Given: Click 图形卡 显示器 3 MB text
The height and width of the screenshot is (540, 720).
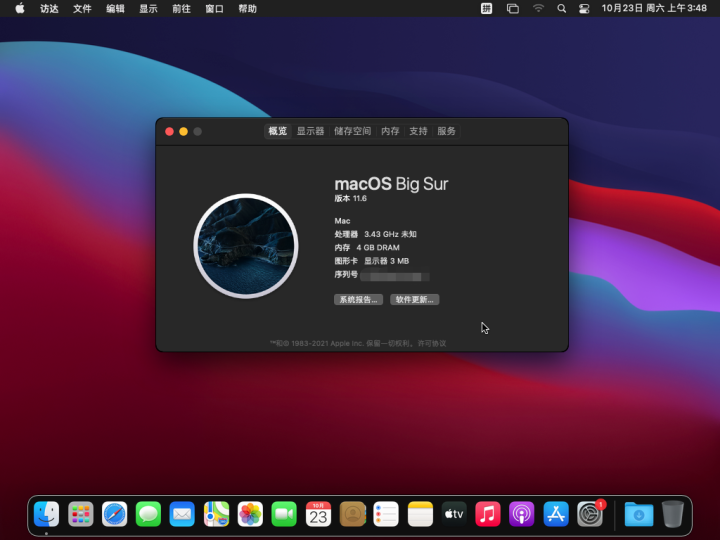Looking at the screenshot, I should coord(371,261).
